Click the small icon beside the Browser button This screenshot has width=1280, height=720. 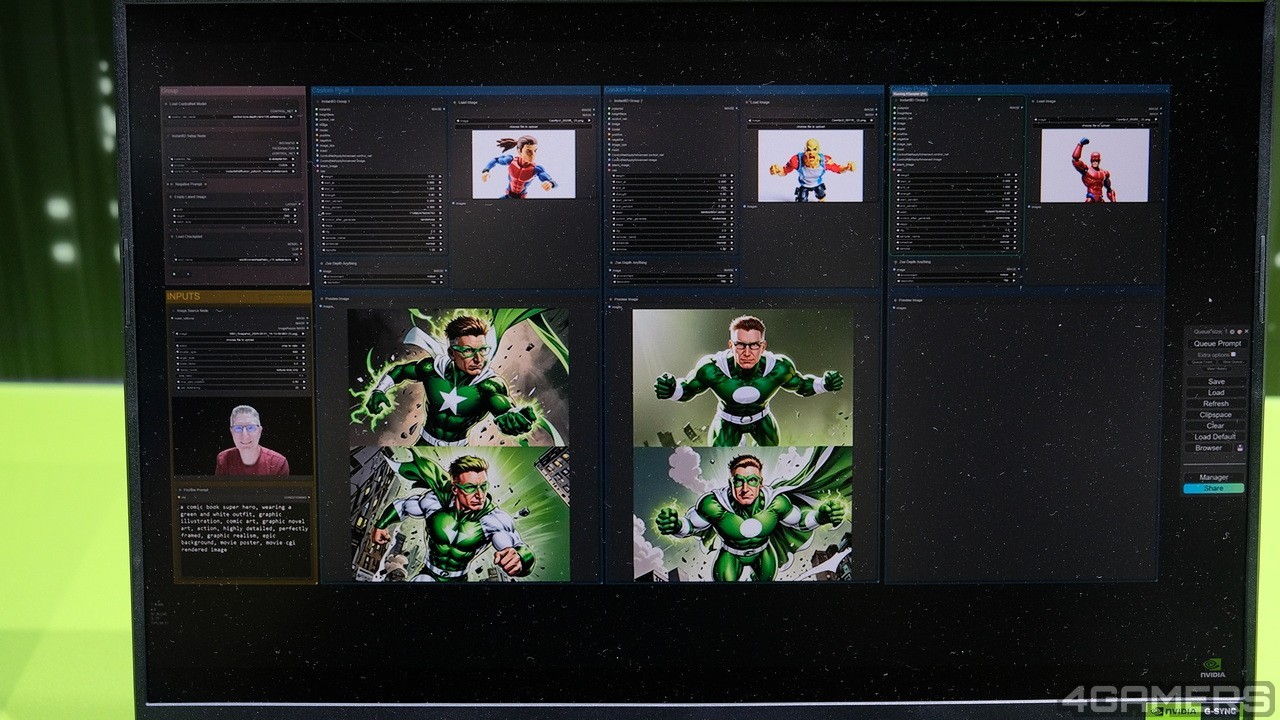1240,448
